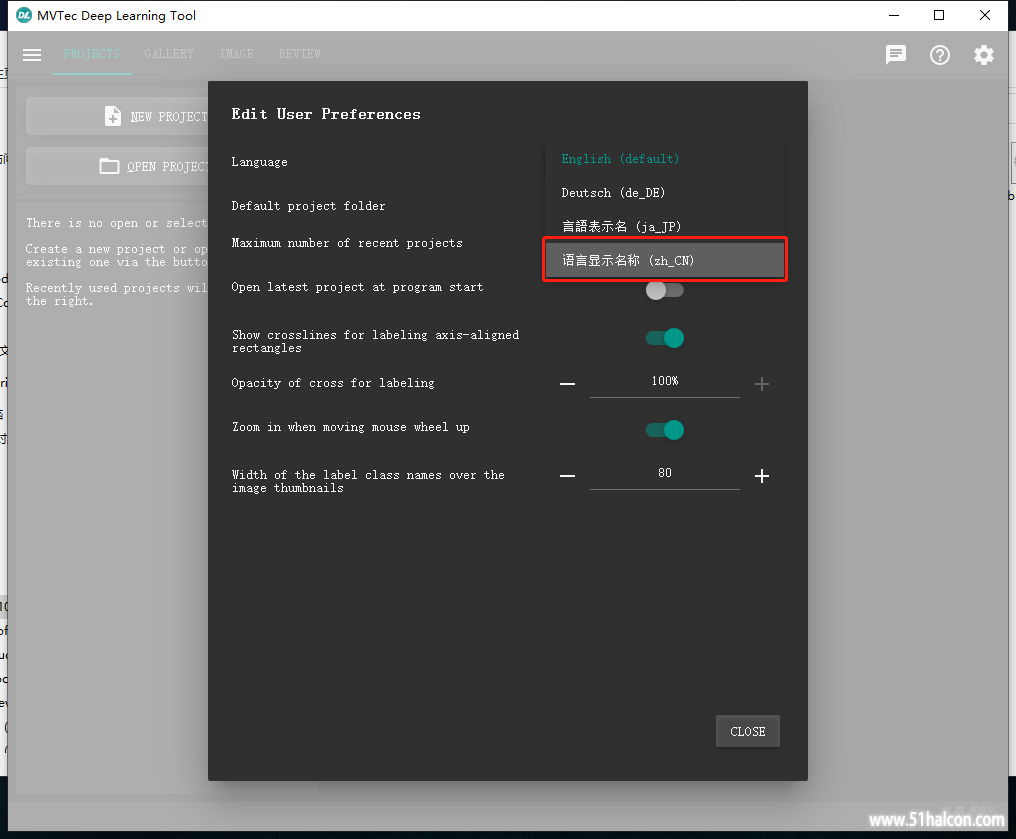Increase width of label class names

coord(762,476)
